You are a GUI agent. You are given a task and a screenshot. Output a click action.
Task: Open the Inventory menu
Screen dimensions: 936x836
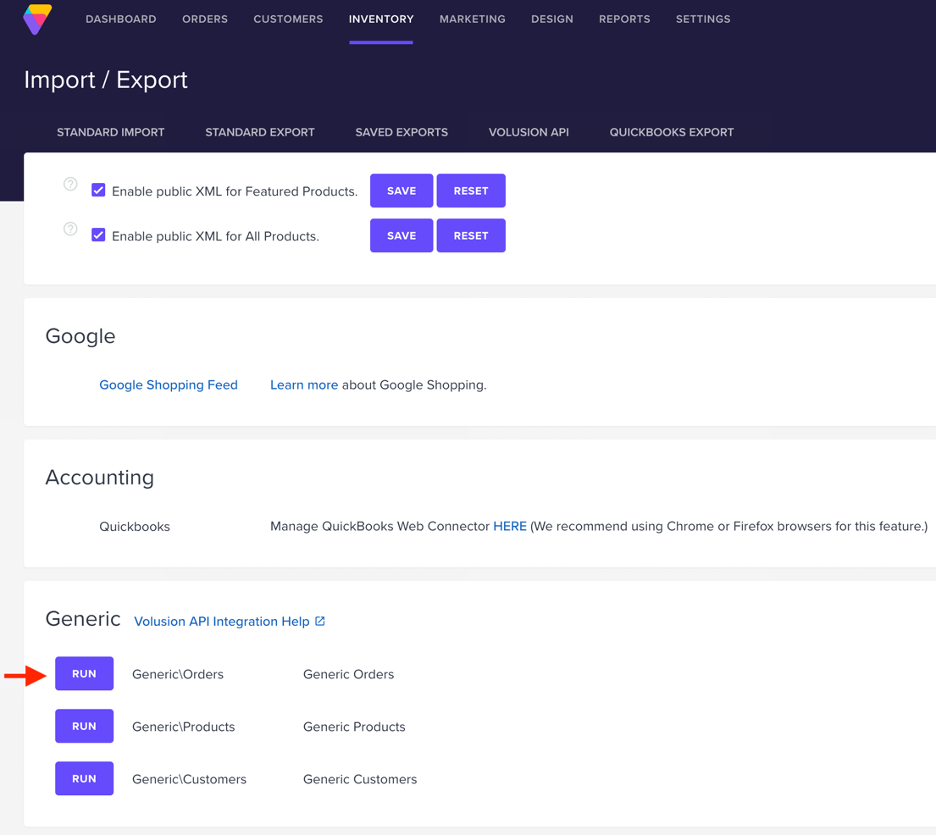[x=381, y=19]
